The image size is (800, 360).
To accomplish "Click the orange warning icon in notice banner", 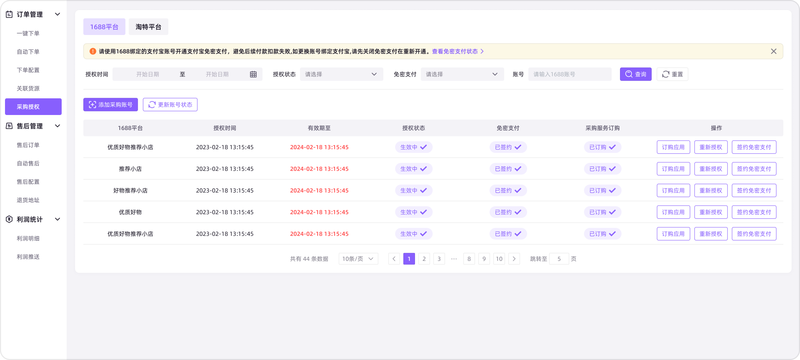I will [x=92, y=52].
